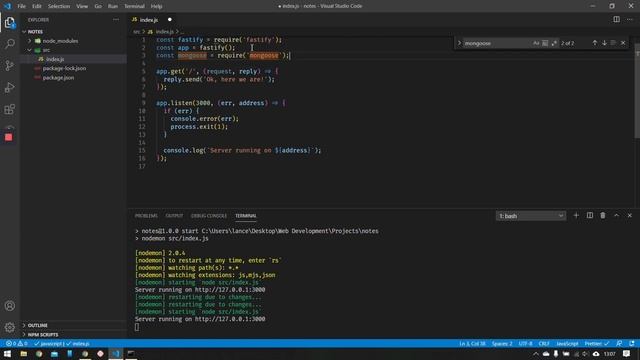Open the Run and Debug view
Image resolution: width=640 pixels, height=360 pixels.
pyautogui.click(x=10, y=87)
